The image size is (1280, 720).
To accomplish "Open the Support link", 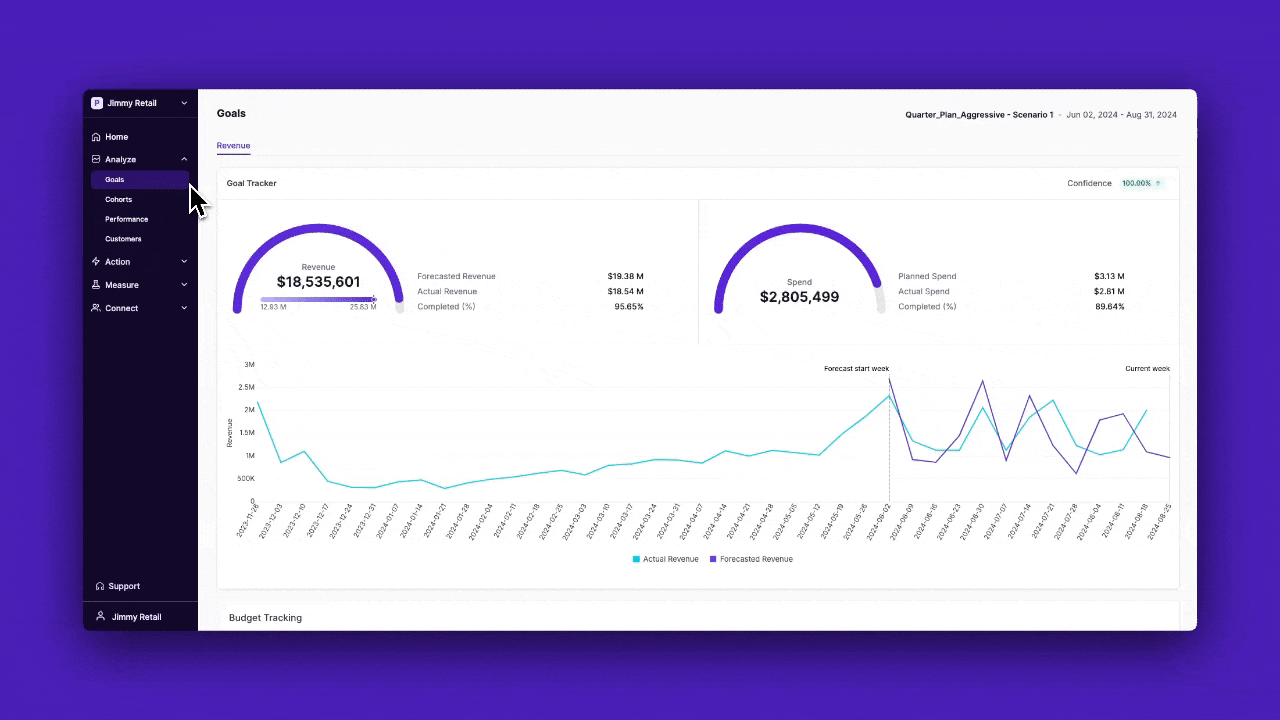I will tap(124, 586).
